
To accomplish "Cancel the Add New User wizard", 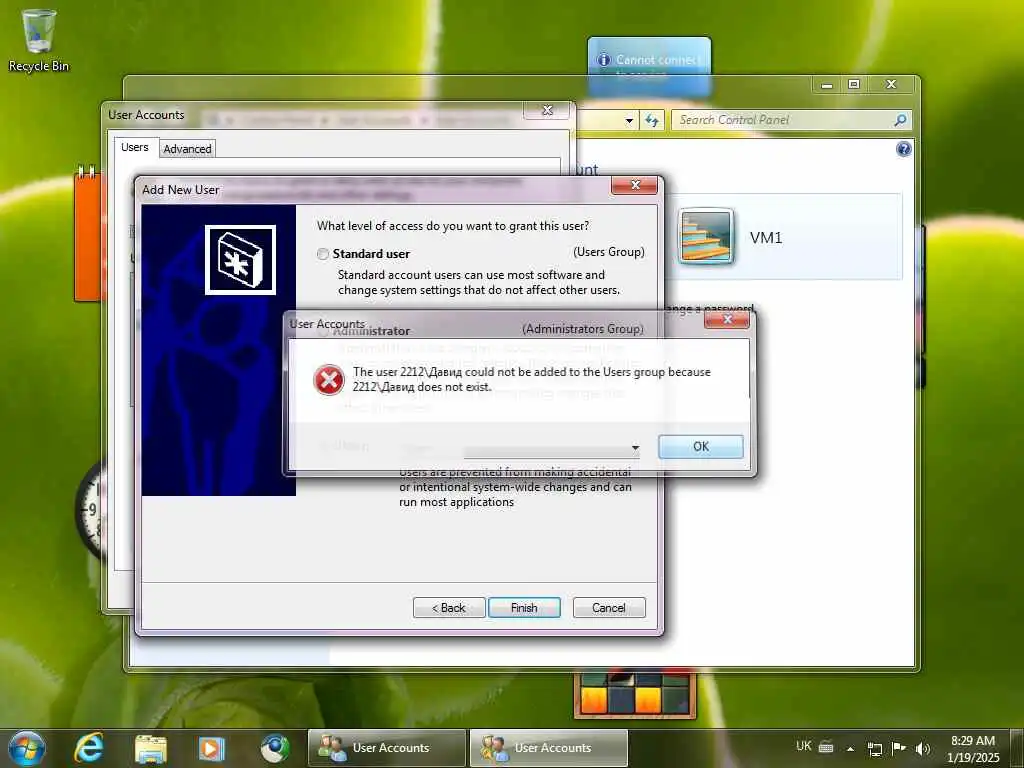I will pyautogui.click(x=609, y=607).
